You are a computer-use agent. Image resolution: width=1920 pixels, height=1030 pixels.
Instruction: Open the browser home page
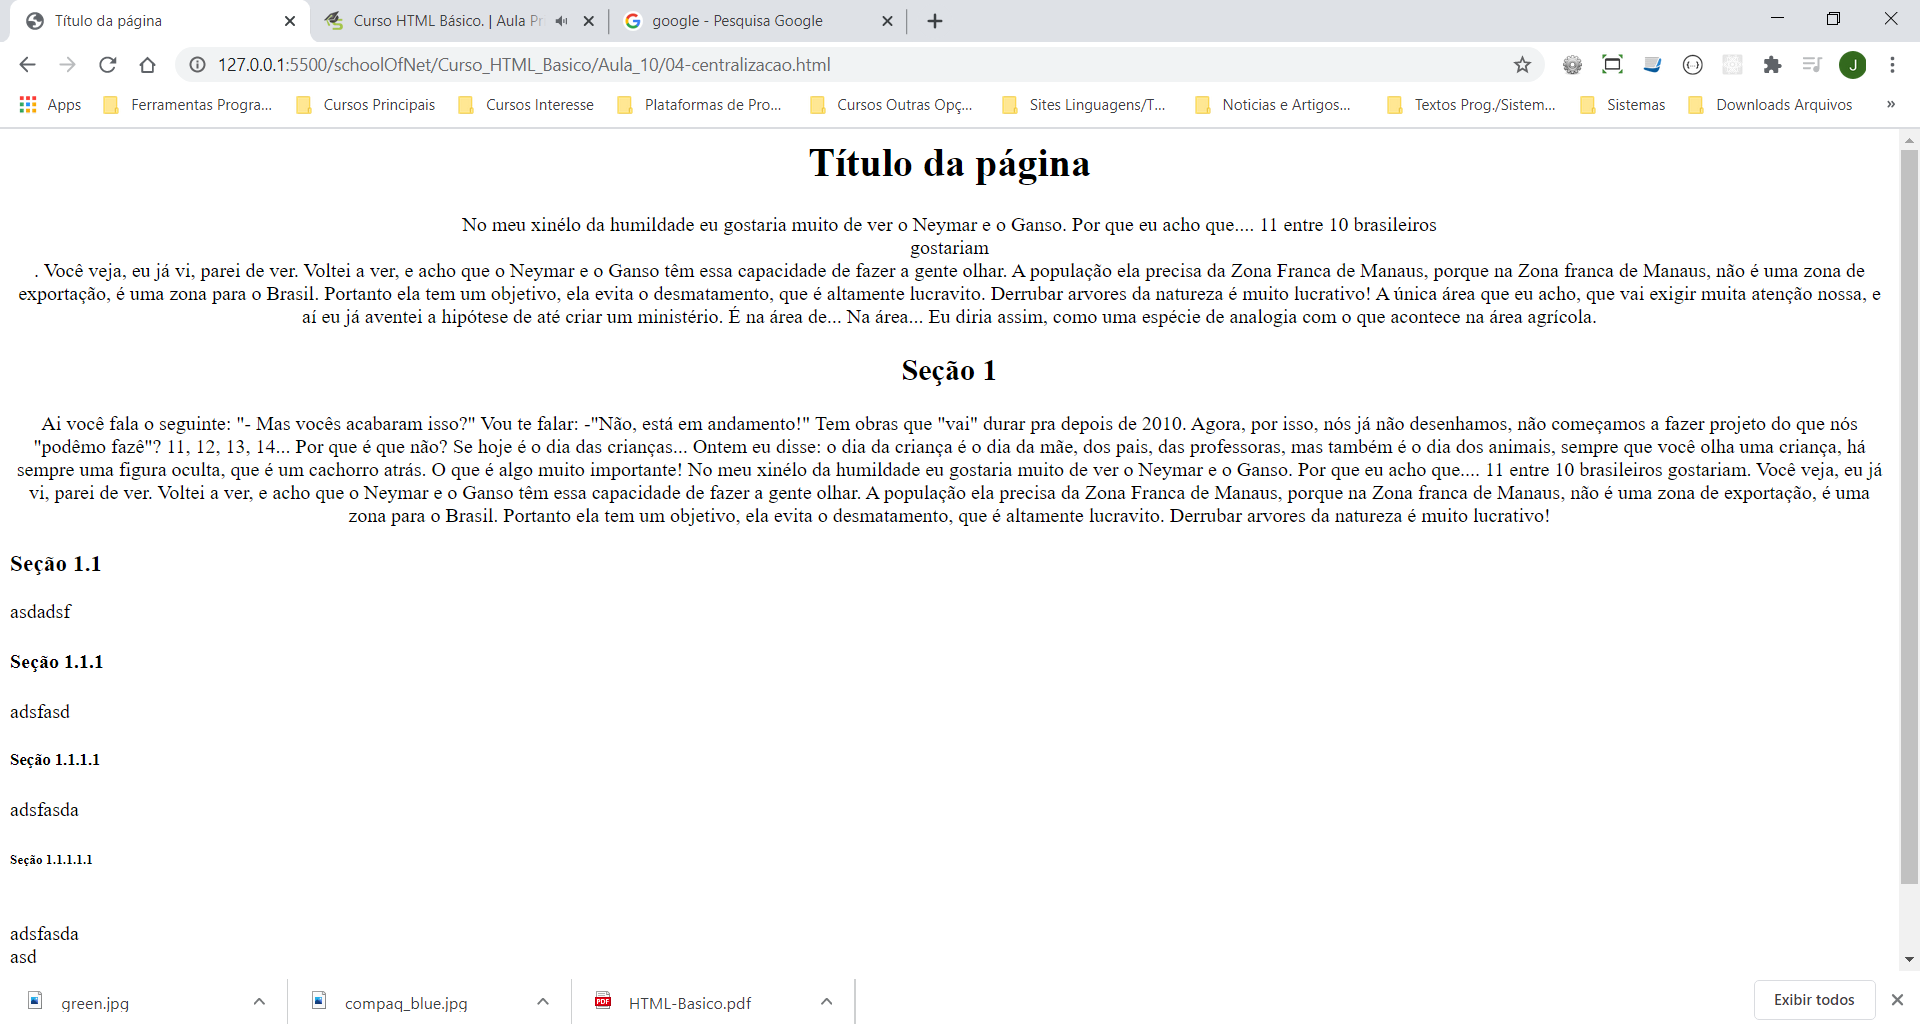tap(147, 65)
